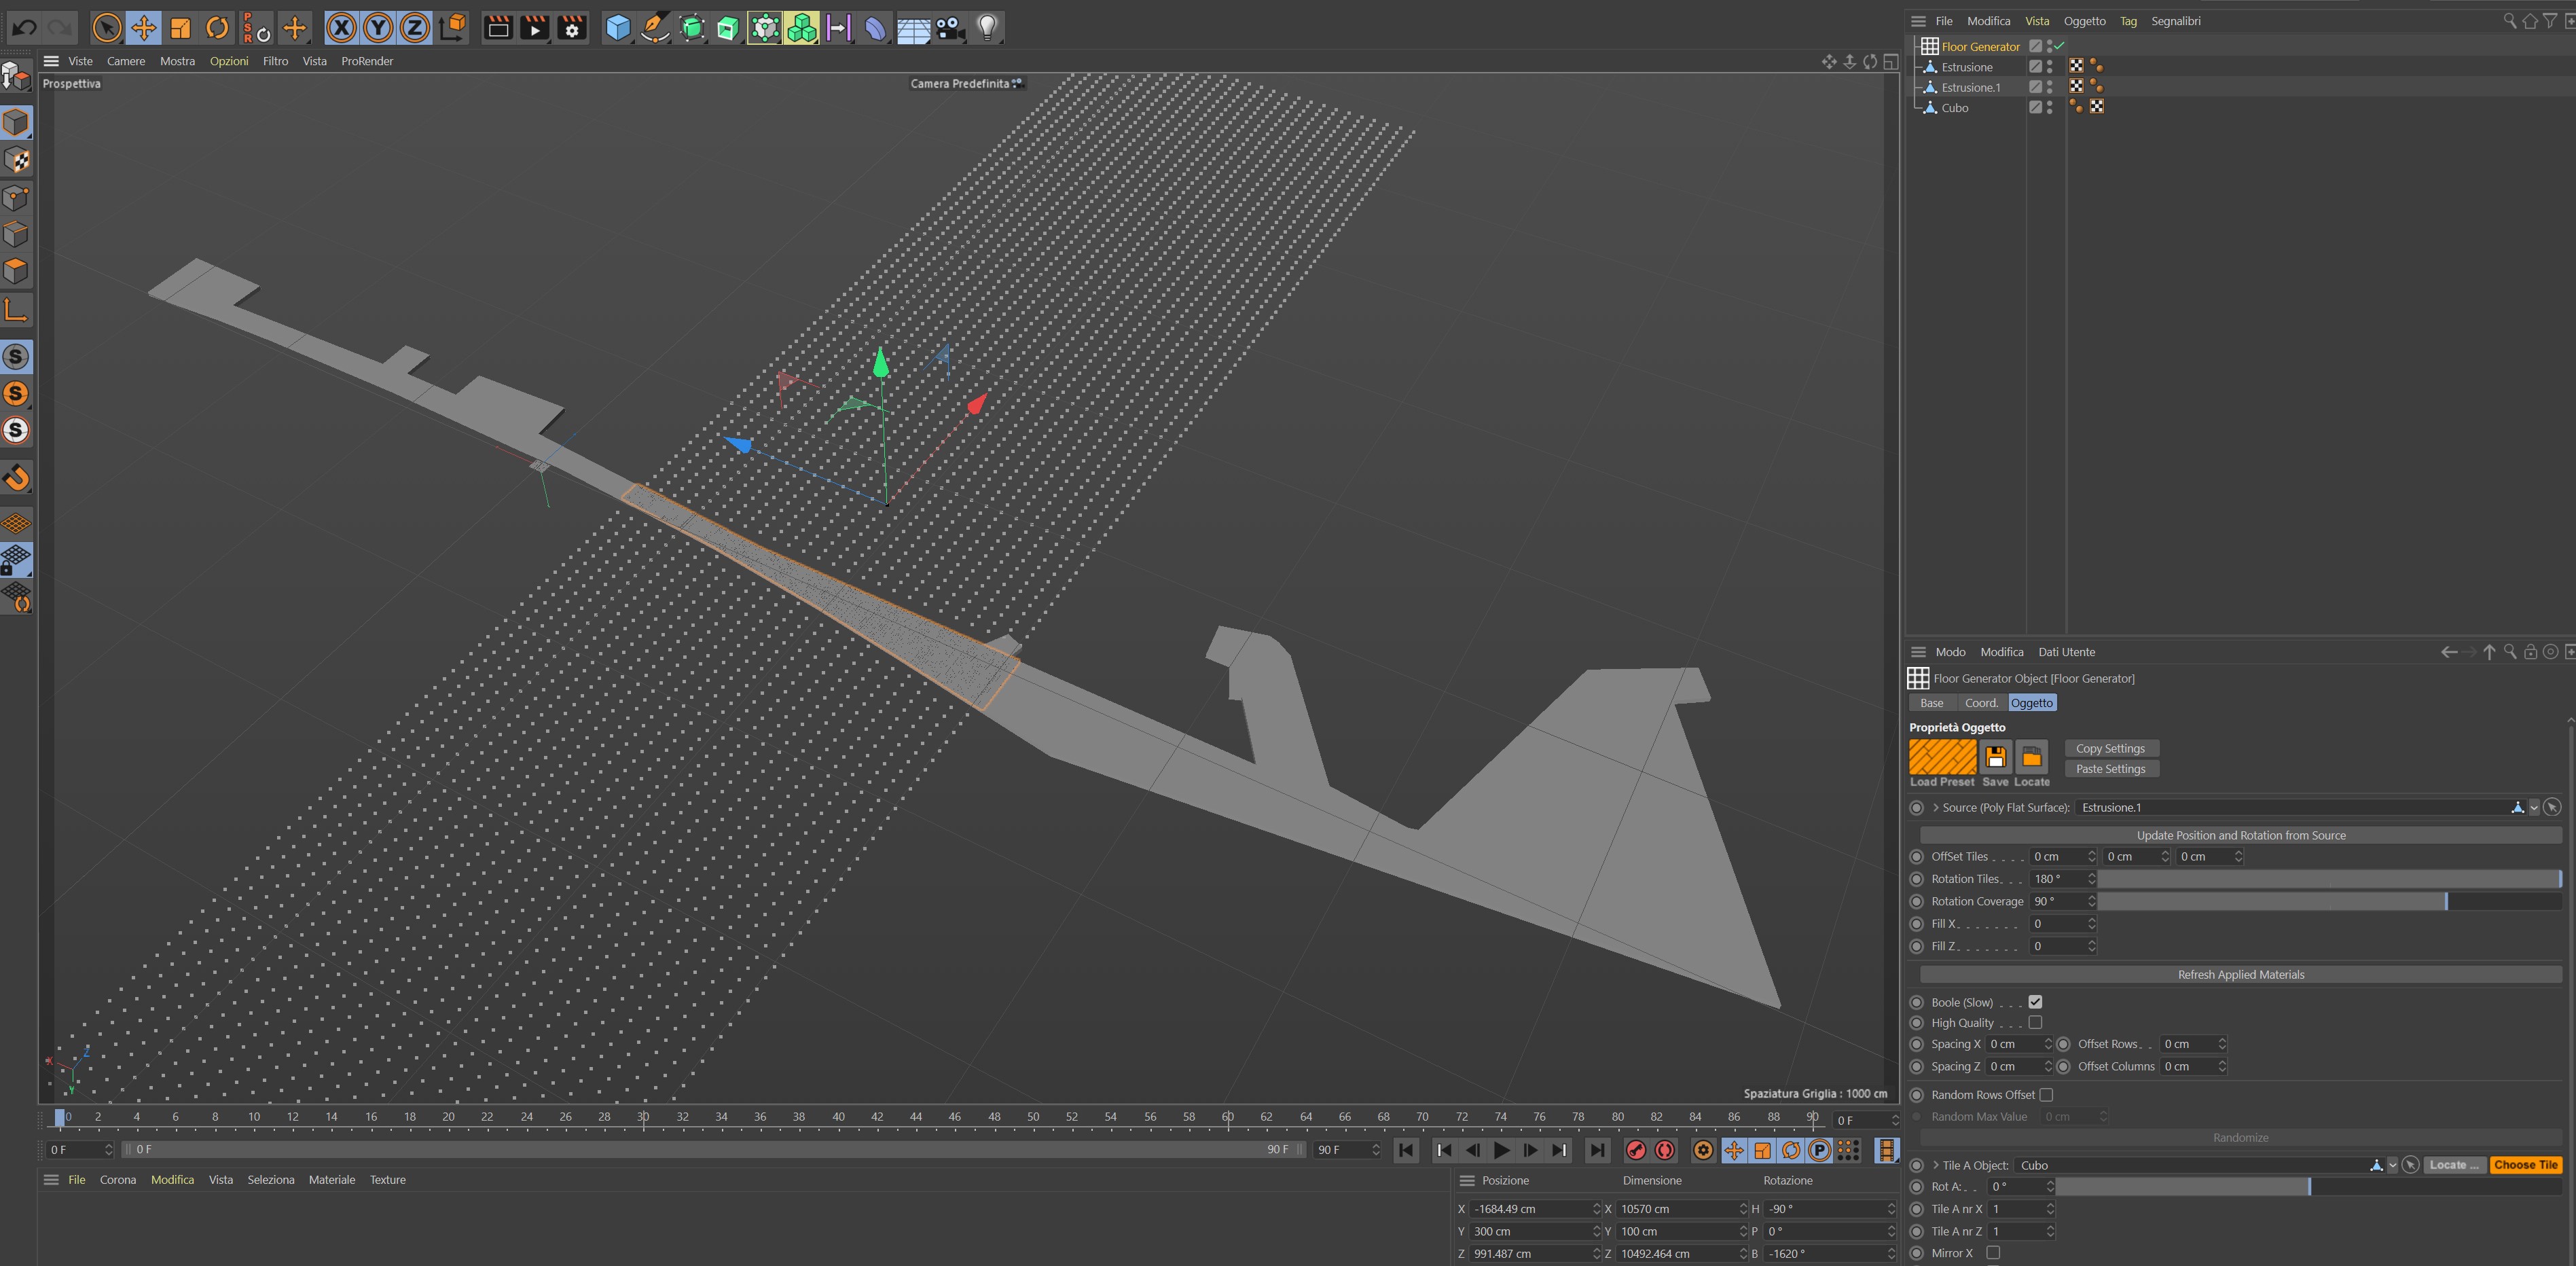
Task: Uncheck the Boole (Slow) checkbox
Action: 2035,1002
